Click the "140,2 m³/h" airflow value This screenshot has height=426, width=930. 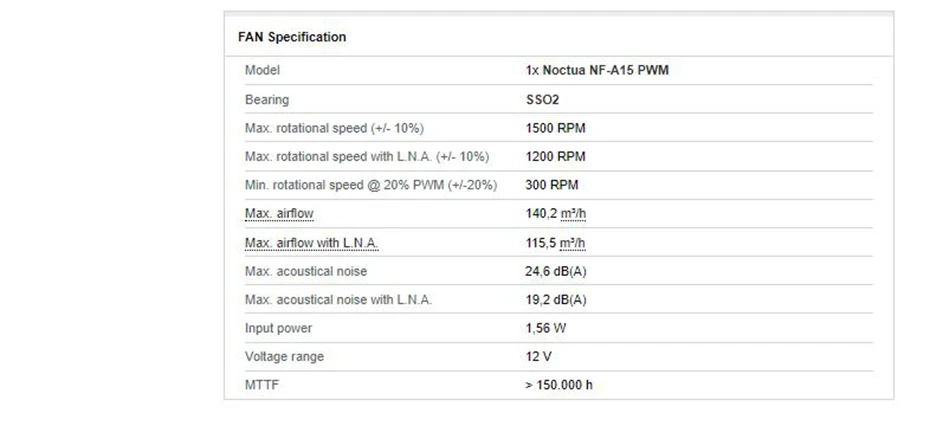(555, 214)
